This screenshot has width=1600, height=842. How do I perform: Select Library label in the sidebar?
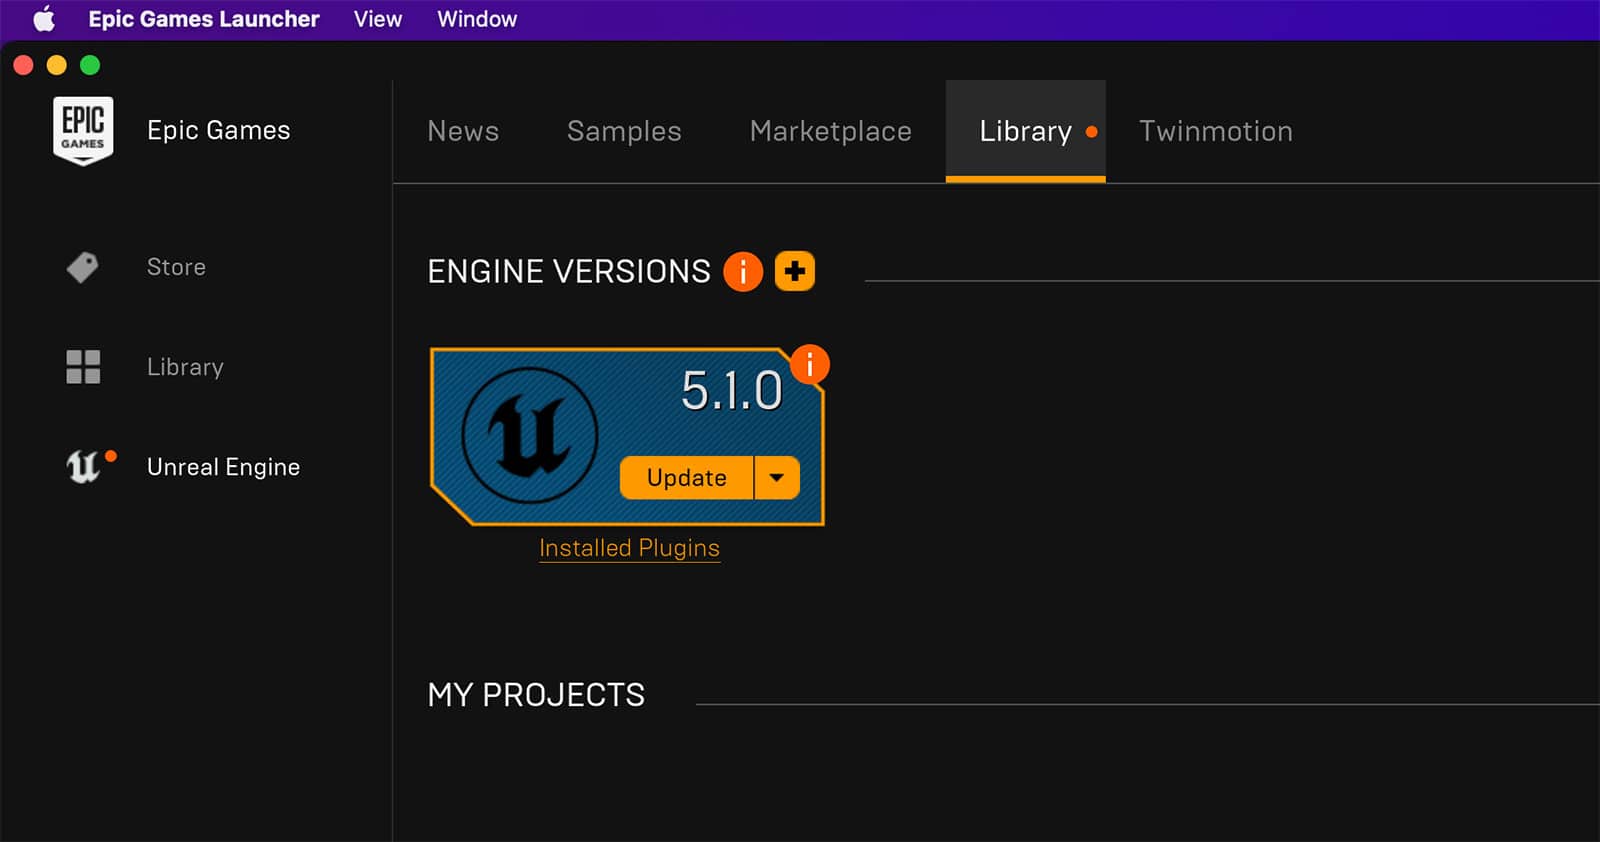(185, 367)
